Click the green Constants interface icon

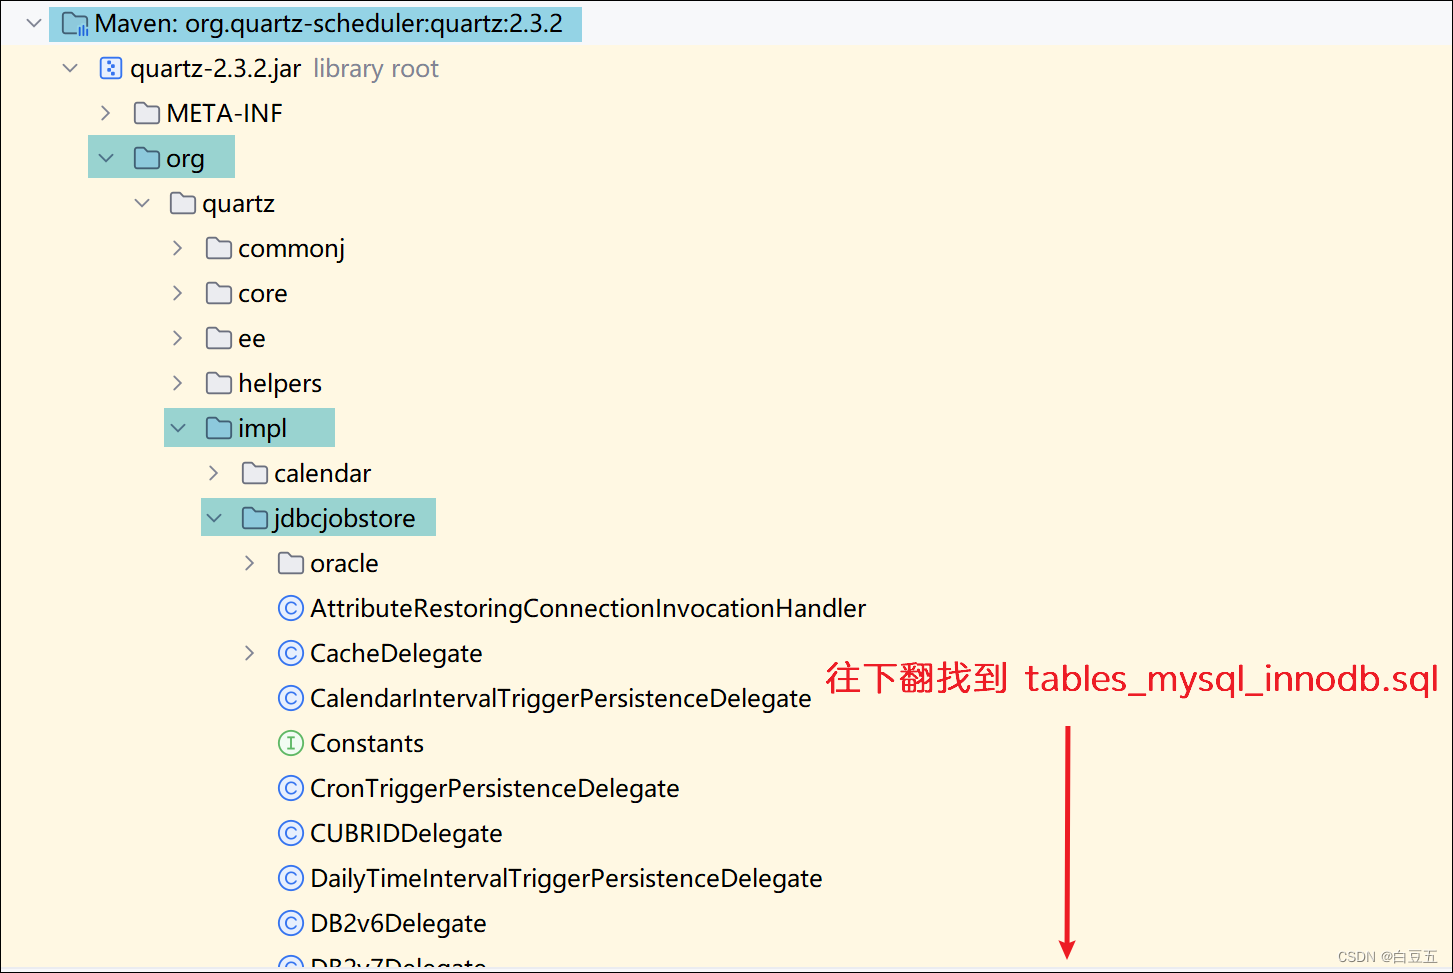click(291, 743)
